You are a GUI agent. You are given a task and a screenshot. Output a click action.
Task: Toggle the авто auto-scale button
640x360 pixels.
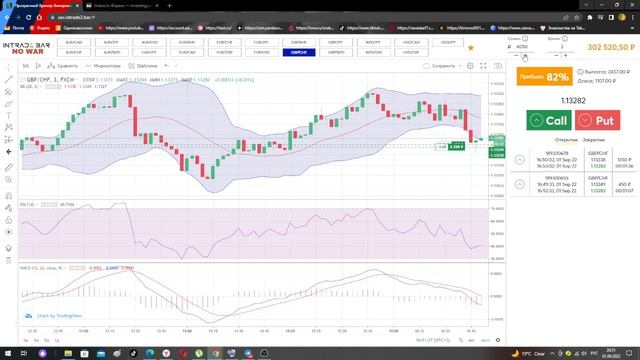485,340
